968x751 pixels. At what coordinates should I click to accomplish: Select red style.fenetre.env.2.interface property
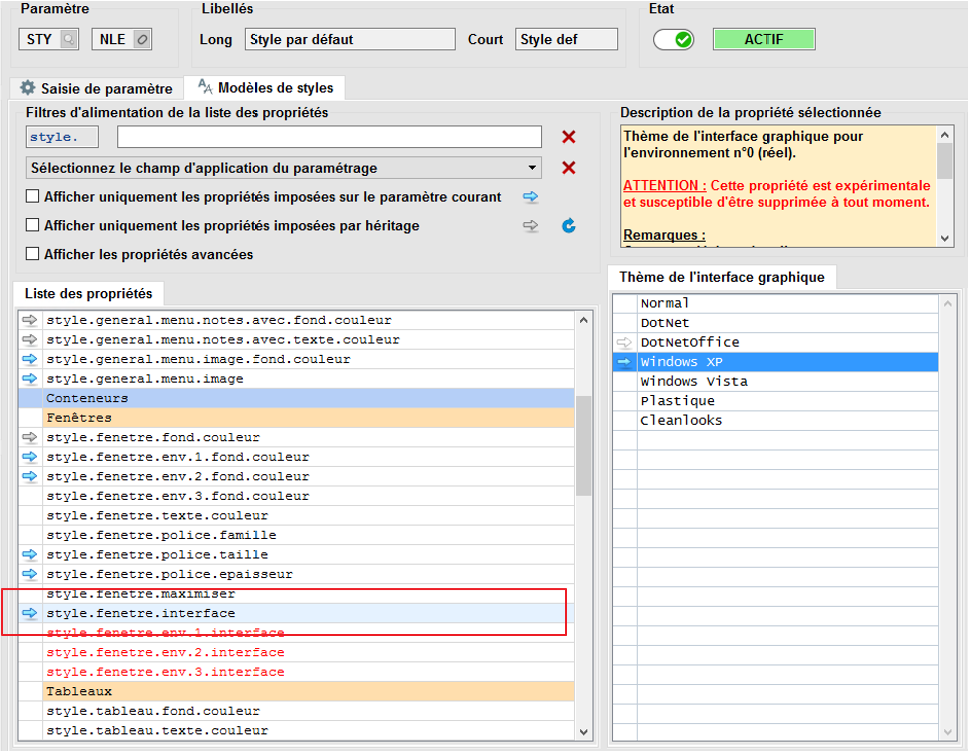(309, 652)
